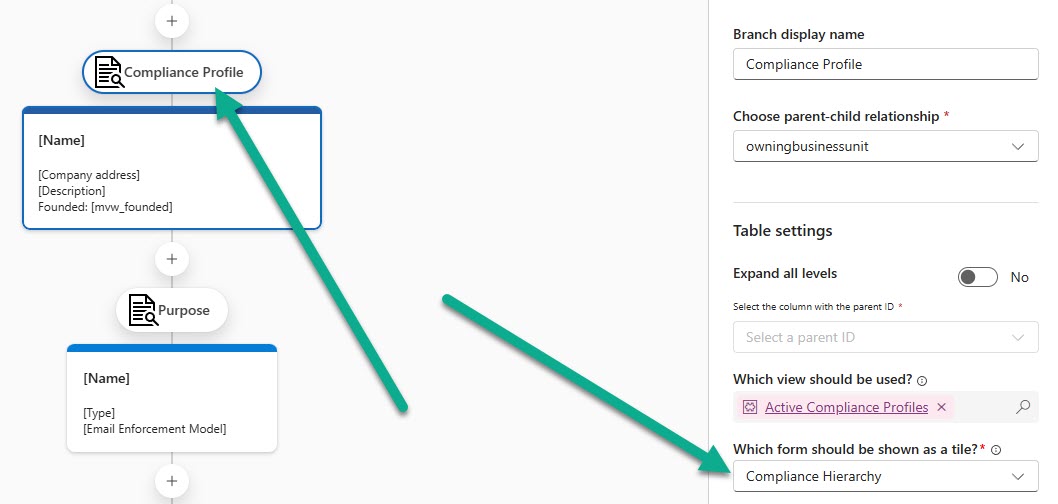The height and width of the screenshot is (504, 1058).
Task: Remove the Active Compliance Profiles view chip
Action: pyautogui.click(x=941, y=407)
